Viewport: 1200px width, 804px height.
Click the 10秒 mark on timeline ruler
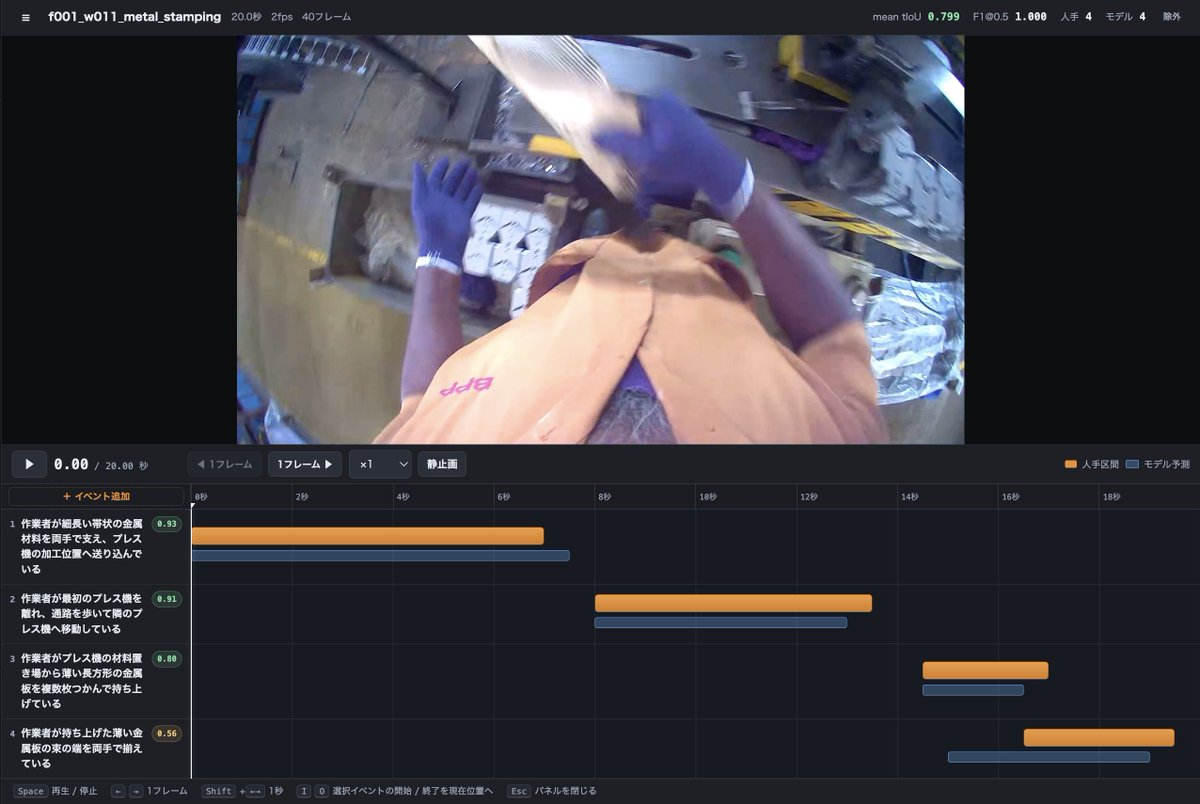point(707,497)
